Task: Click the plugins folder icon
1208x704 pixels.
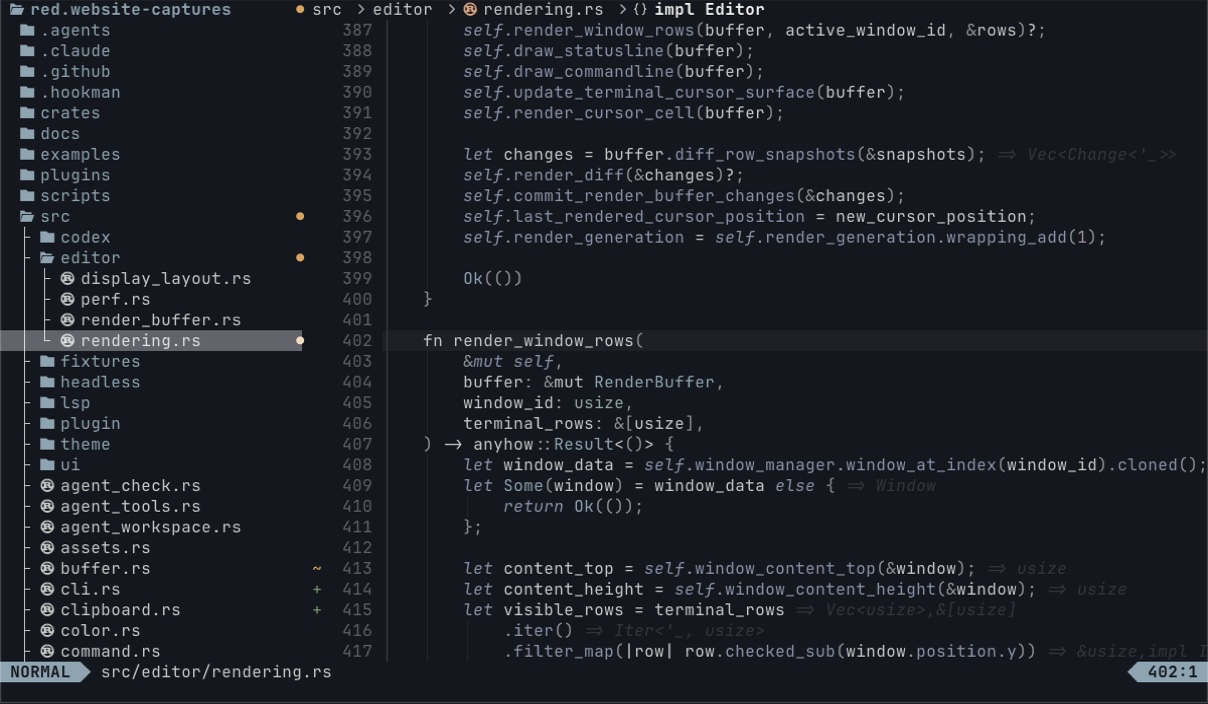Action: pyautogui.click(x=27, y=175)
